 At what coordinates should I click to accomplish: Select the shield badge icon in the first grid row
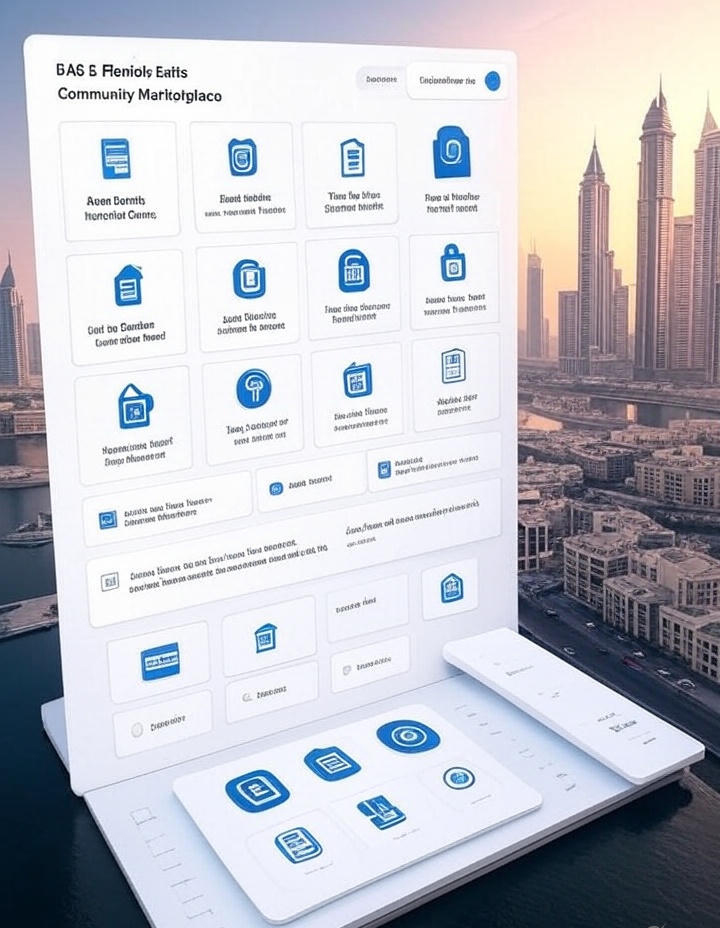(x=242, y=157)
